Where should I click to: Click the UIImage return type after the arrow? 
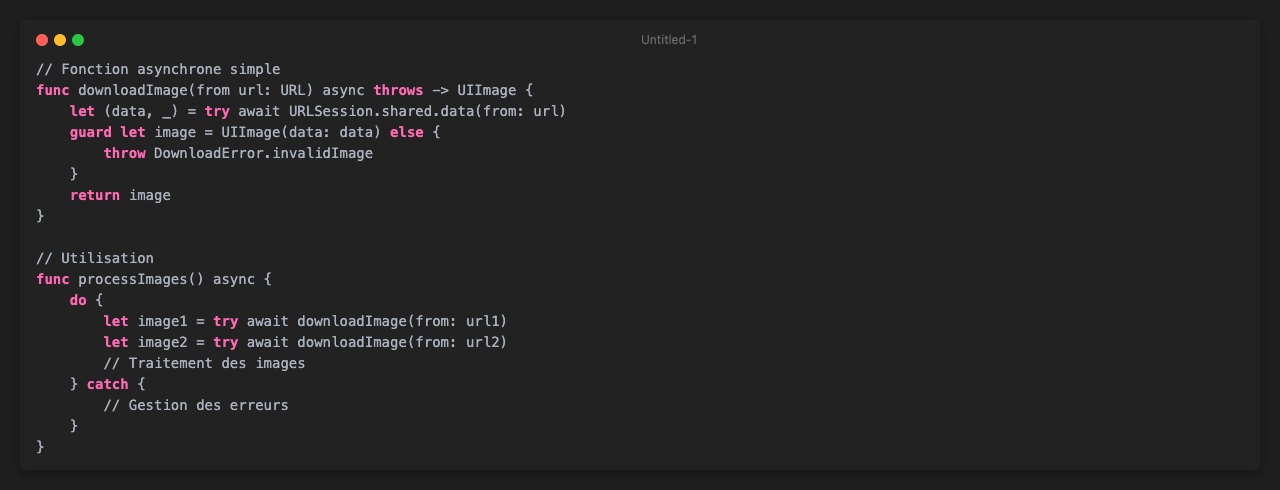pos(486,90)
